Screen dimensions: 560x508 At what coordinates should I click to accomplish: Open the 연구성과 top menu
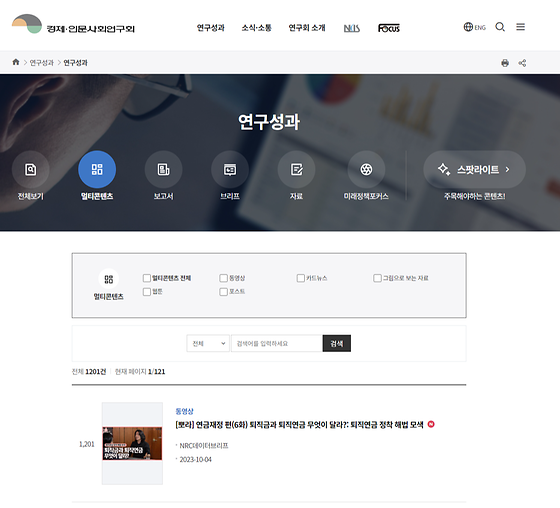point(211,28)
